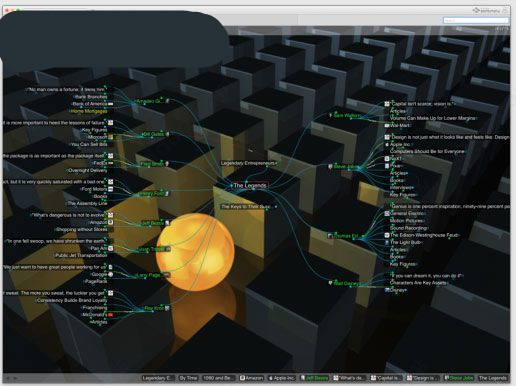Open the Legendary E... tab in the bottom bar
Viewport: 516px width, 386px height.
(158, 378)
